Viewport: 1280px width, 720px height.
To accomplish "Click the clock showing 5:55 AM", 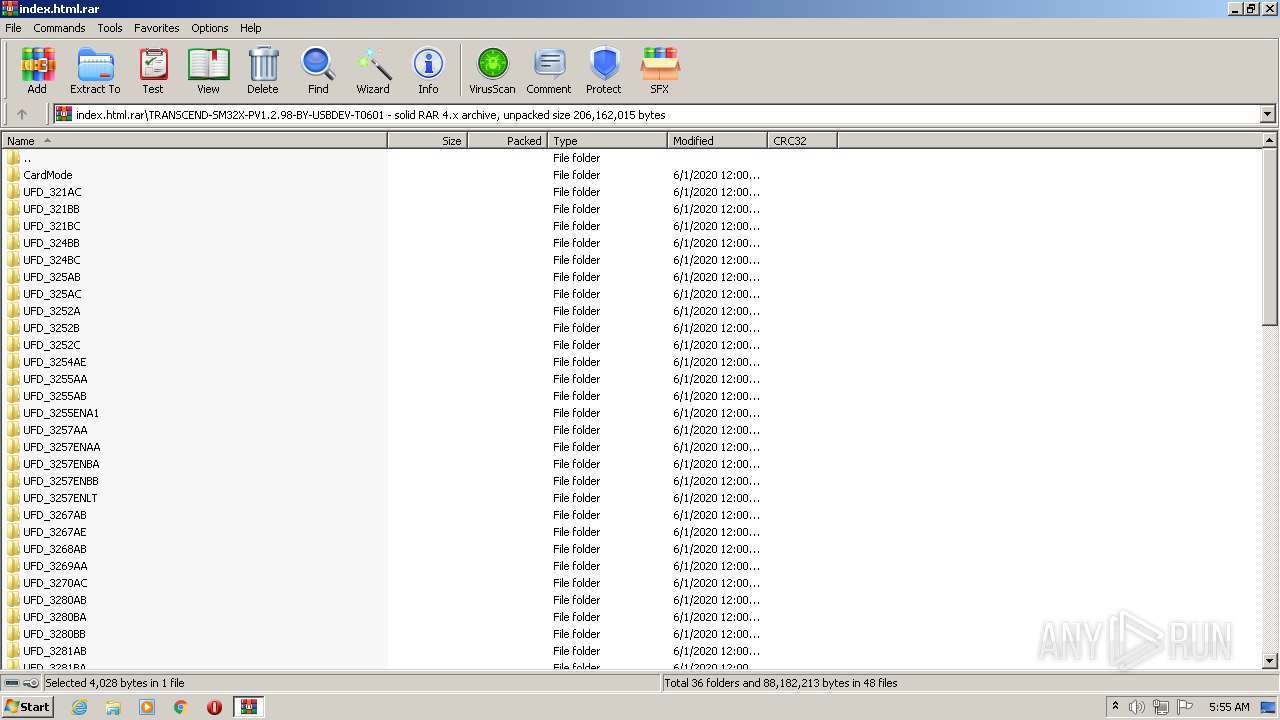I will 1229,707.
